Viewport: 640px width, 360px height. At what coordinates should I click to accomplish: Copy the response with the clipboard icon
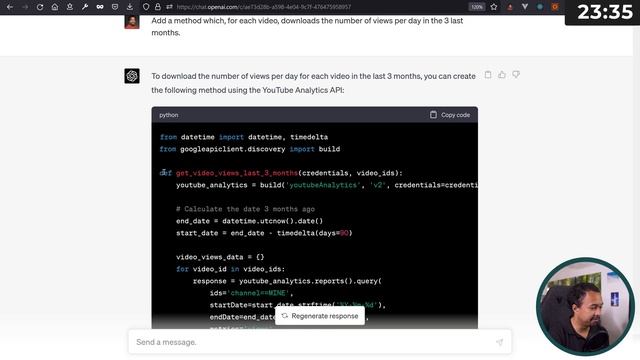pos(488,75)
